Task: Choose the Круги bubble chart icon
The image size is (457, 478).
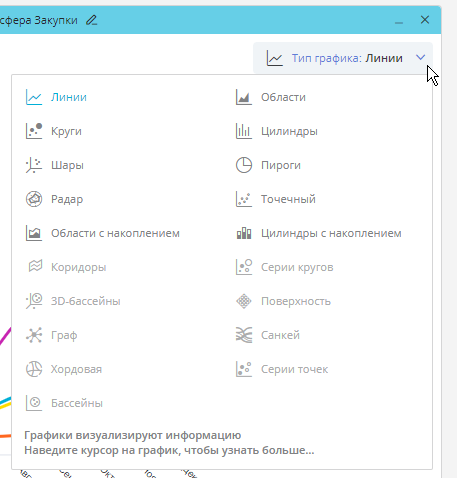Action: 34,131
